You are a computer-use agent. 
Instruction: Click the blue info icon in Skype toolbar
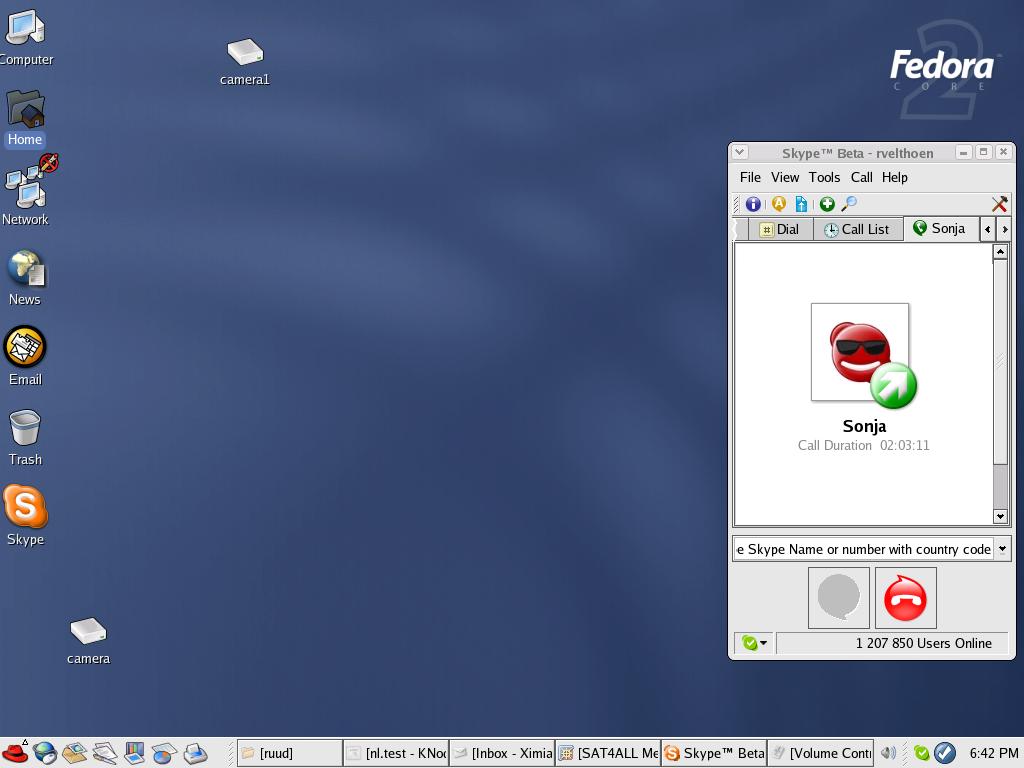click(x=753, y=204)
